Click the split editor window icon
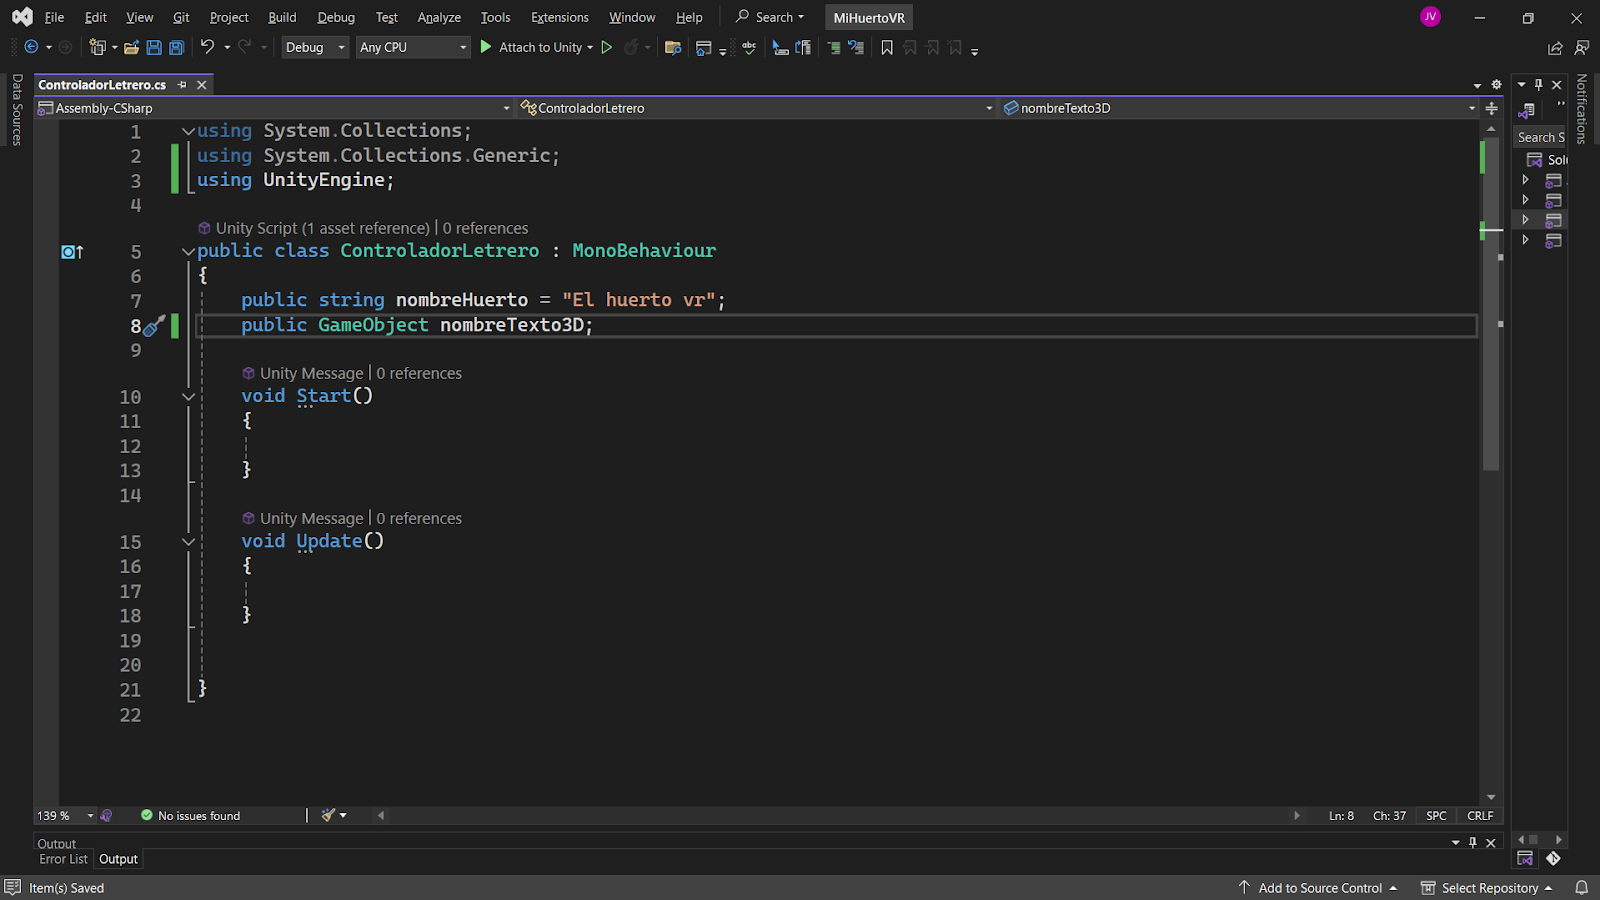Image resolution: width=1600 pixels, height=900 pixels. pos(1491,108)
